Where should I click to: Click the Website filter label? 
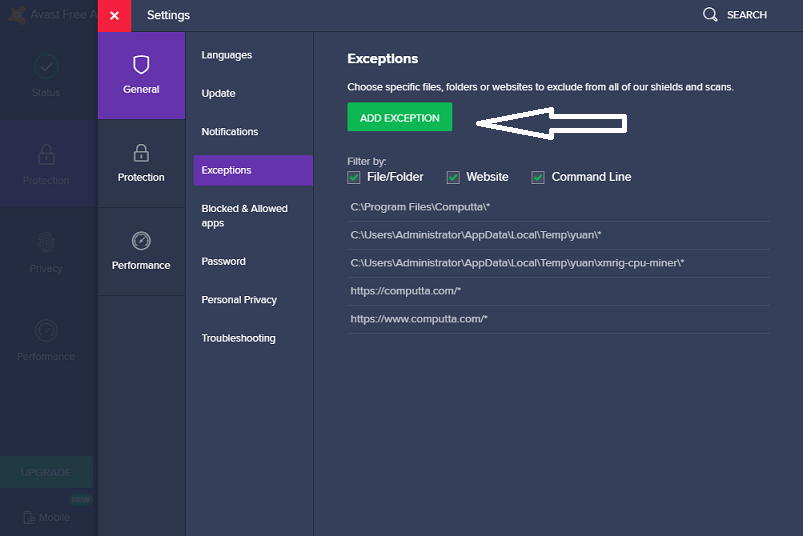(487, 177)
